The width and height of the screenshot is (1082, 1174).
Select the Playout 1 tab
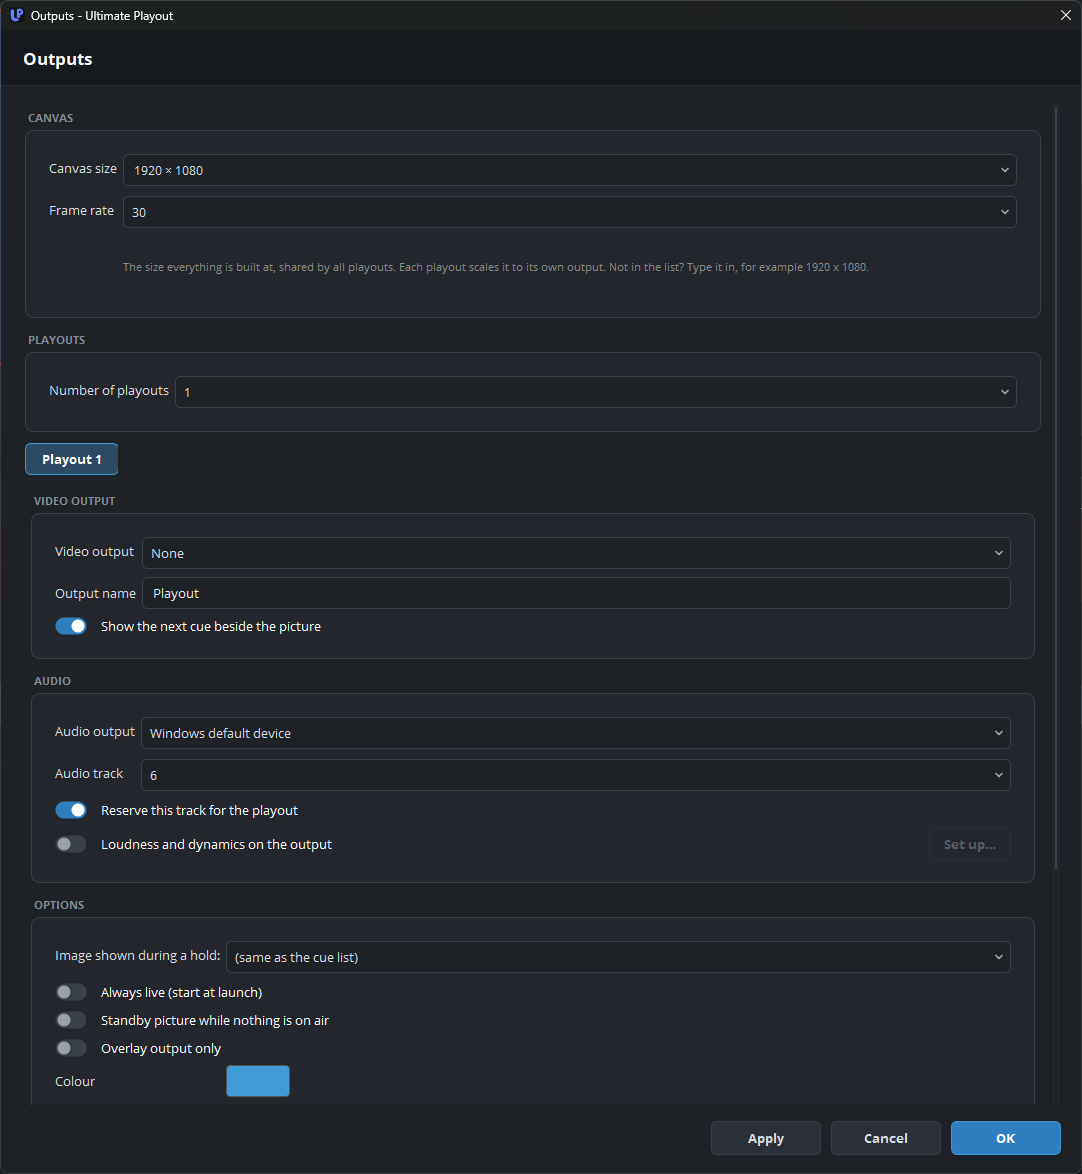(72, 459)
